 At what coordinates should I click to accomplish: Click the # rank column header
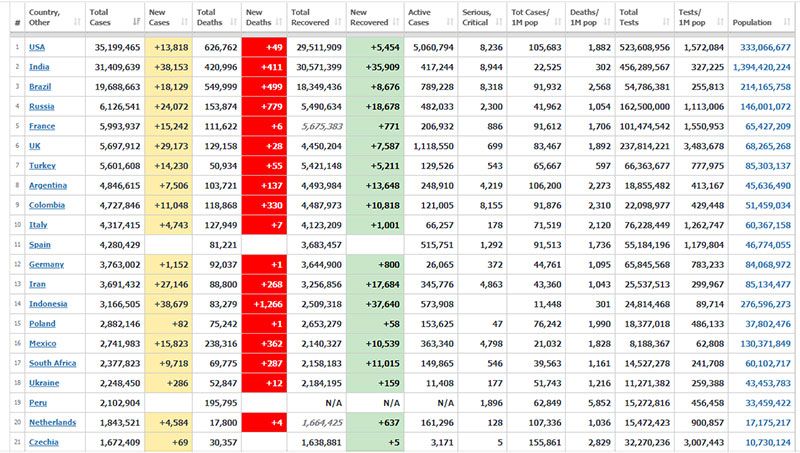[17, 22]
